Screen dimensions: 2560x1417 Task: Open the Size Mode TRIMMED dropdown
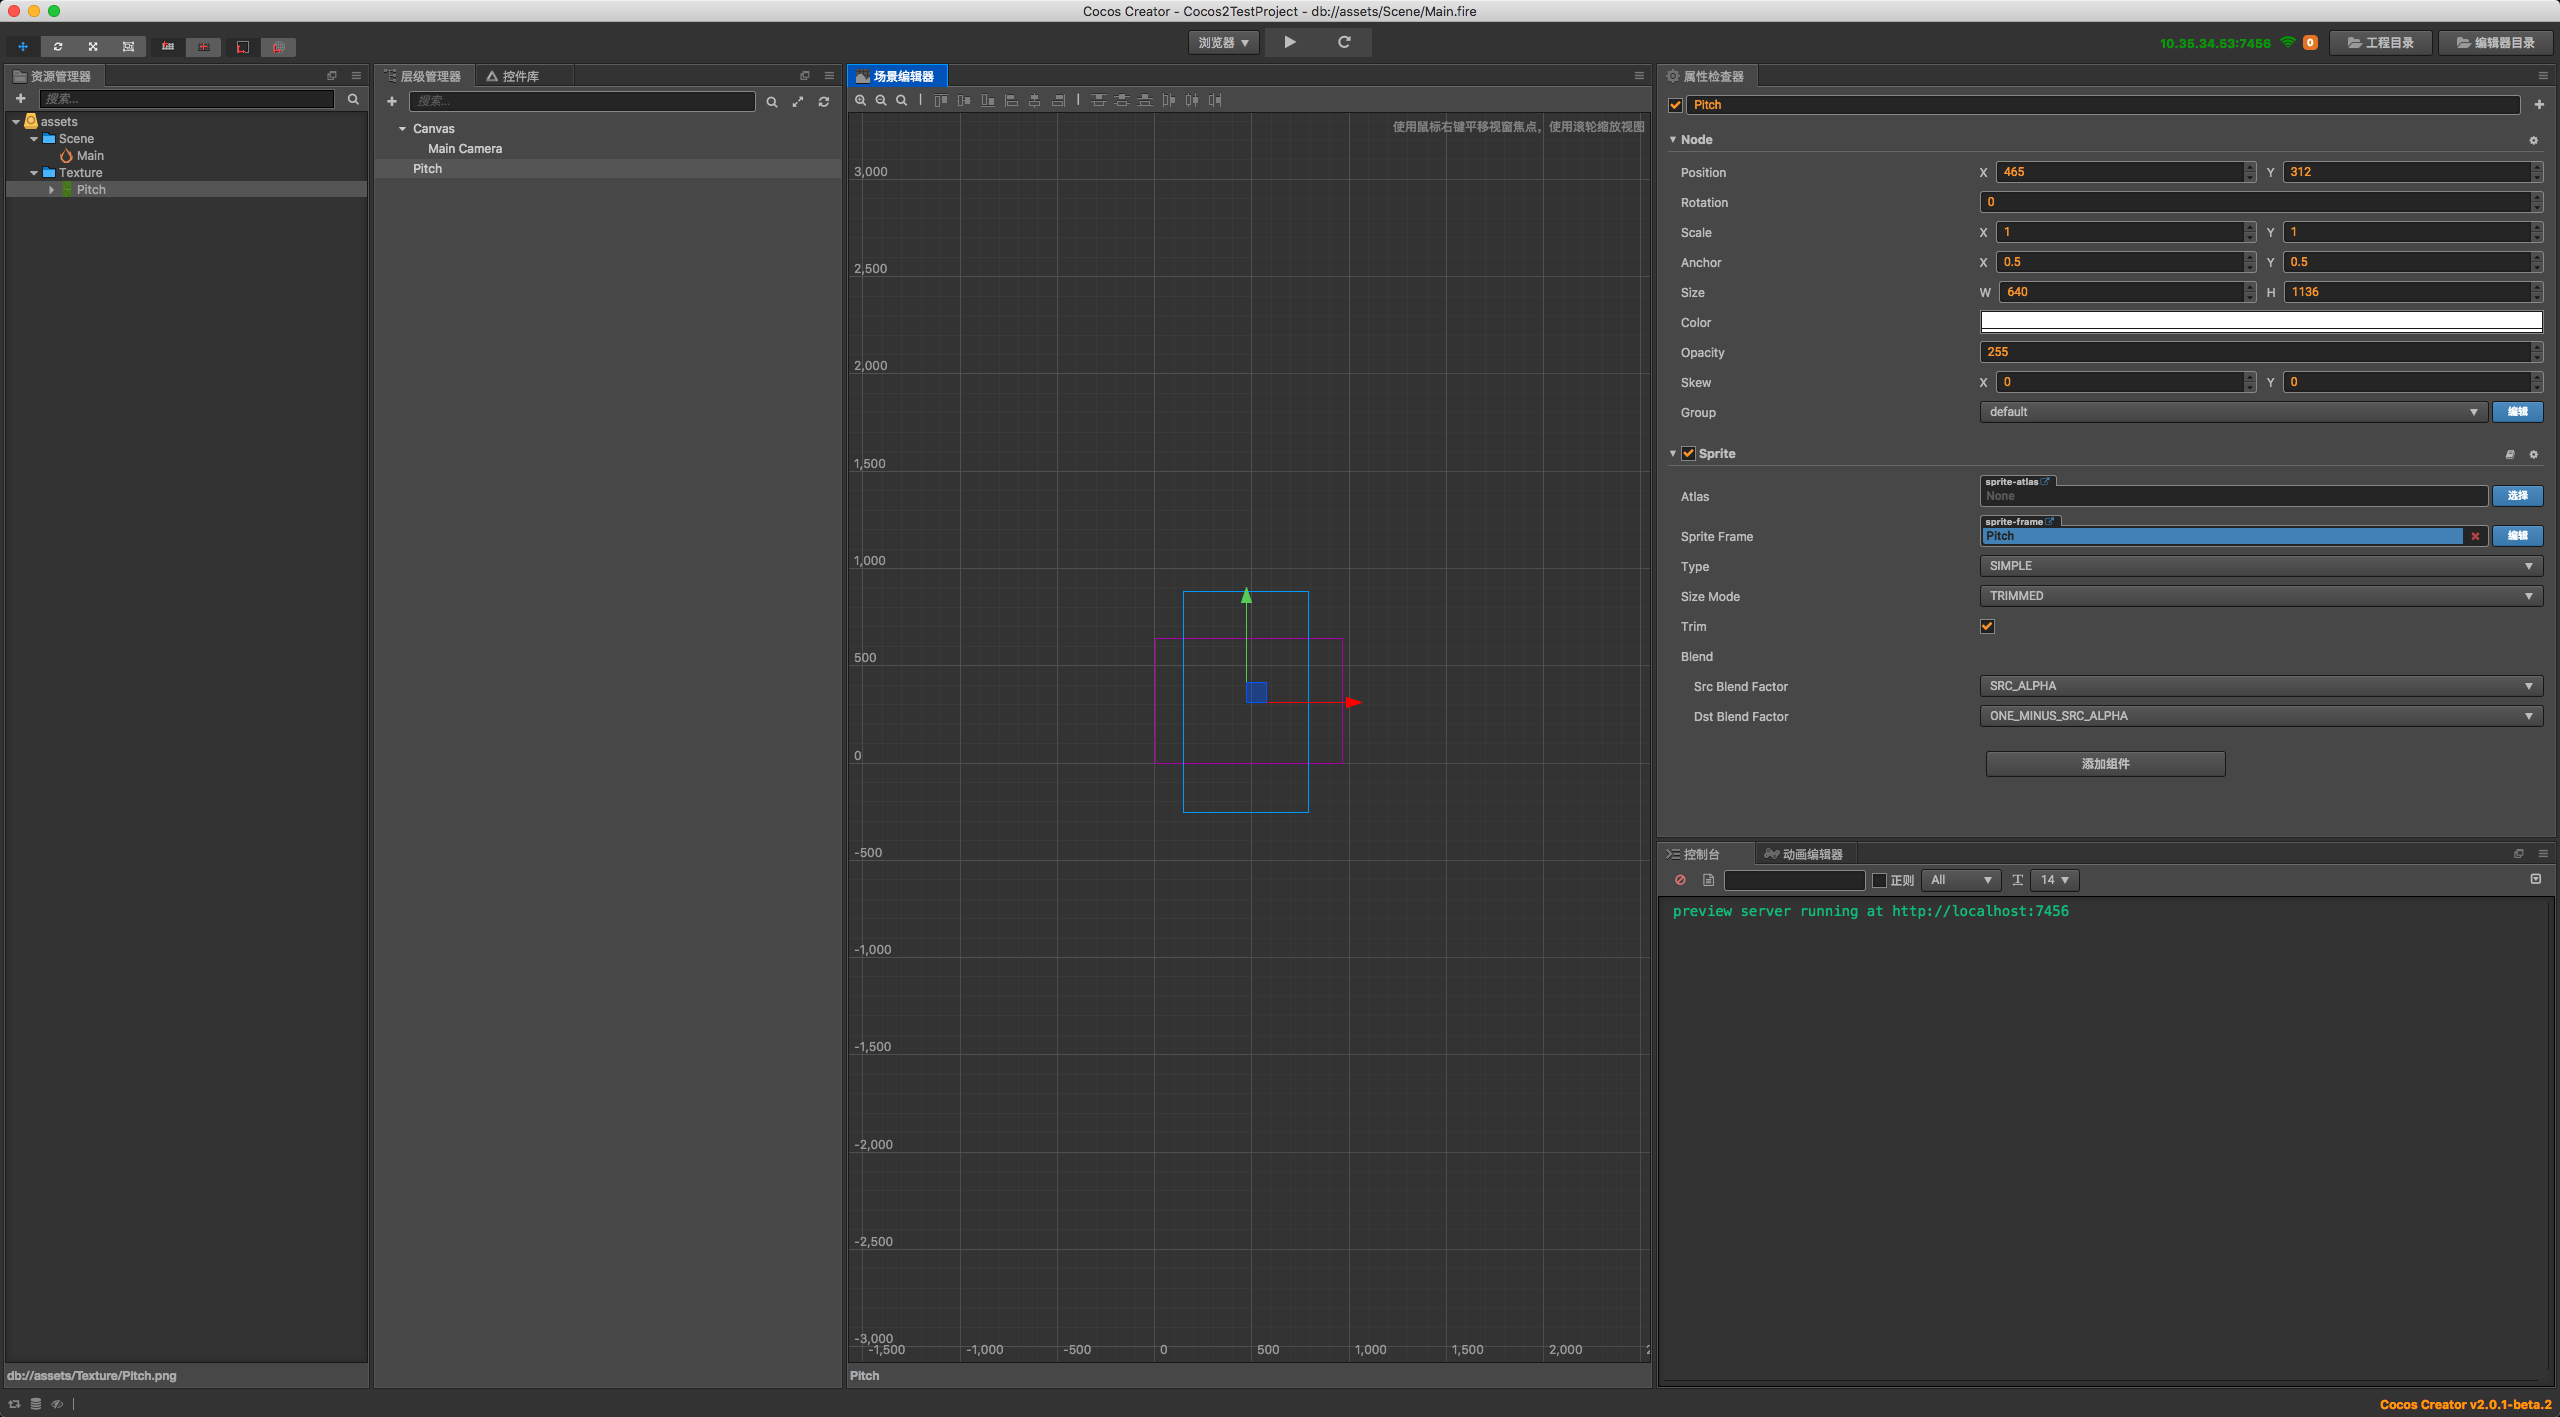(2260, 596)
